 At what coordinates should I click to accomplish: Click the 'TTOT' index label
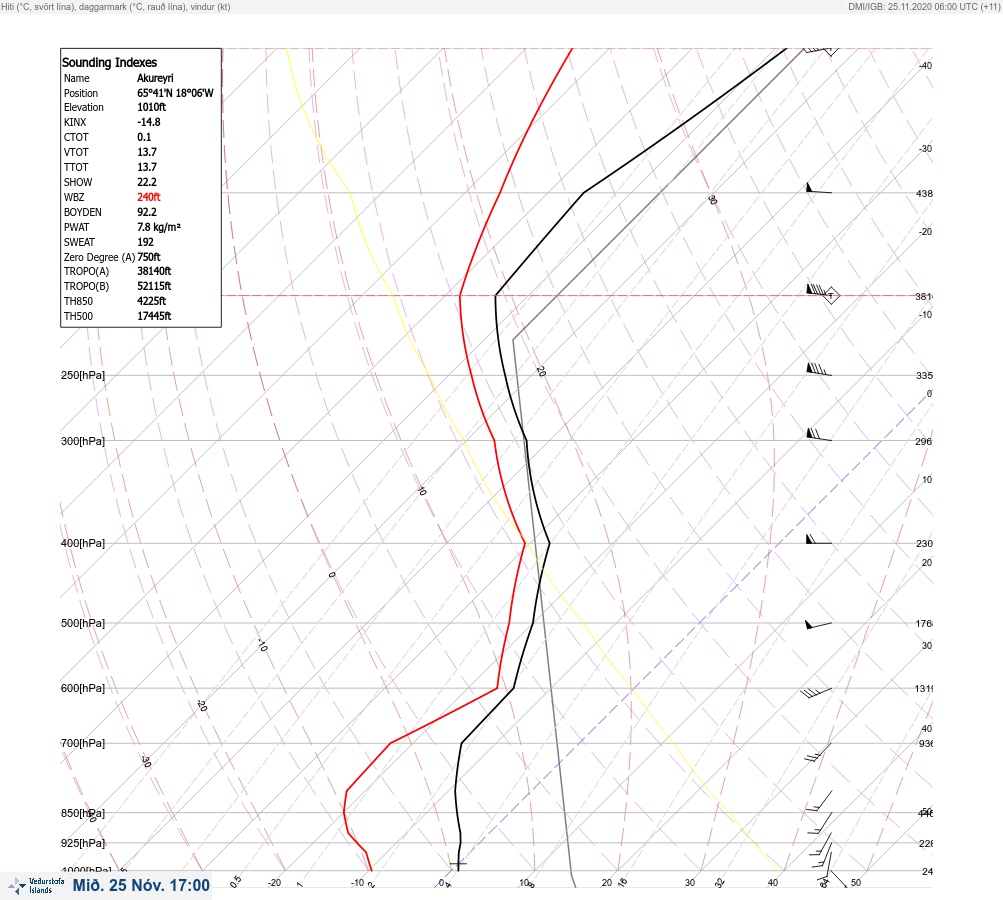click(76, 167)
